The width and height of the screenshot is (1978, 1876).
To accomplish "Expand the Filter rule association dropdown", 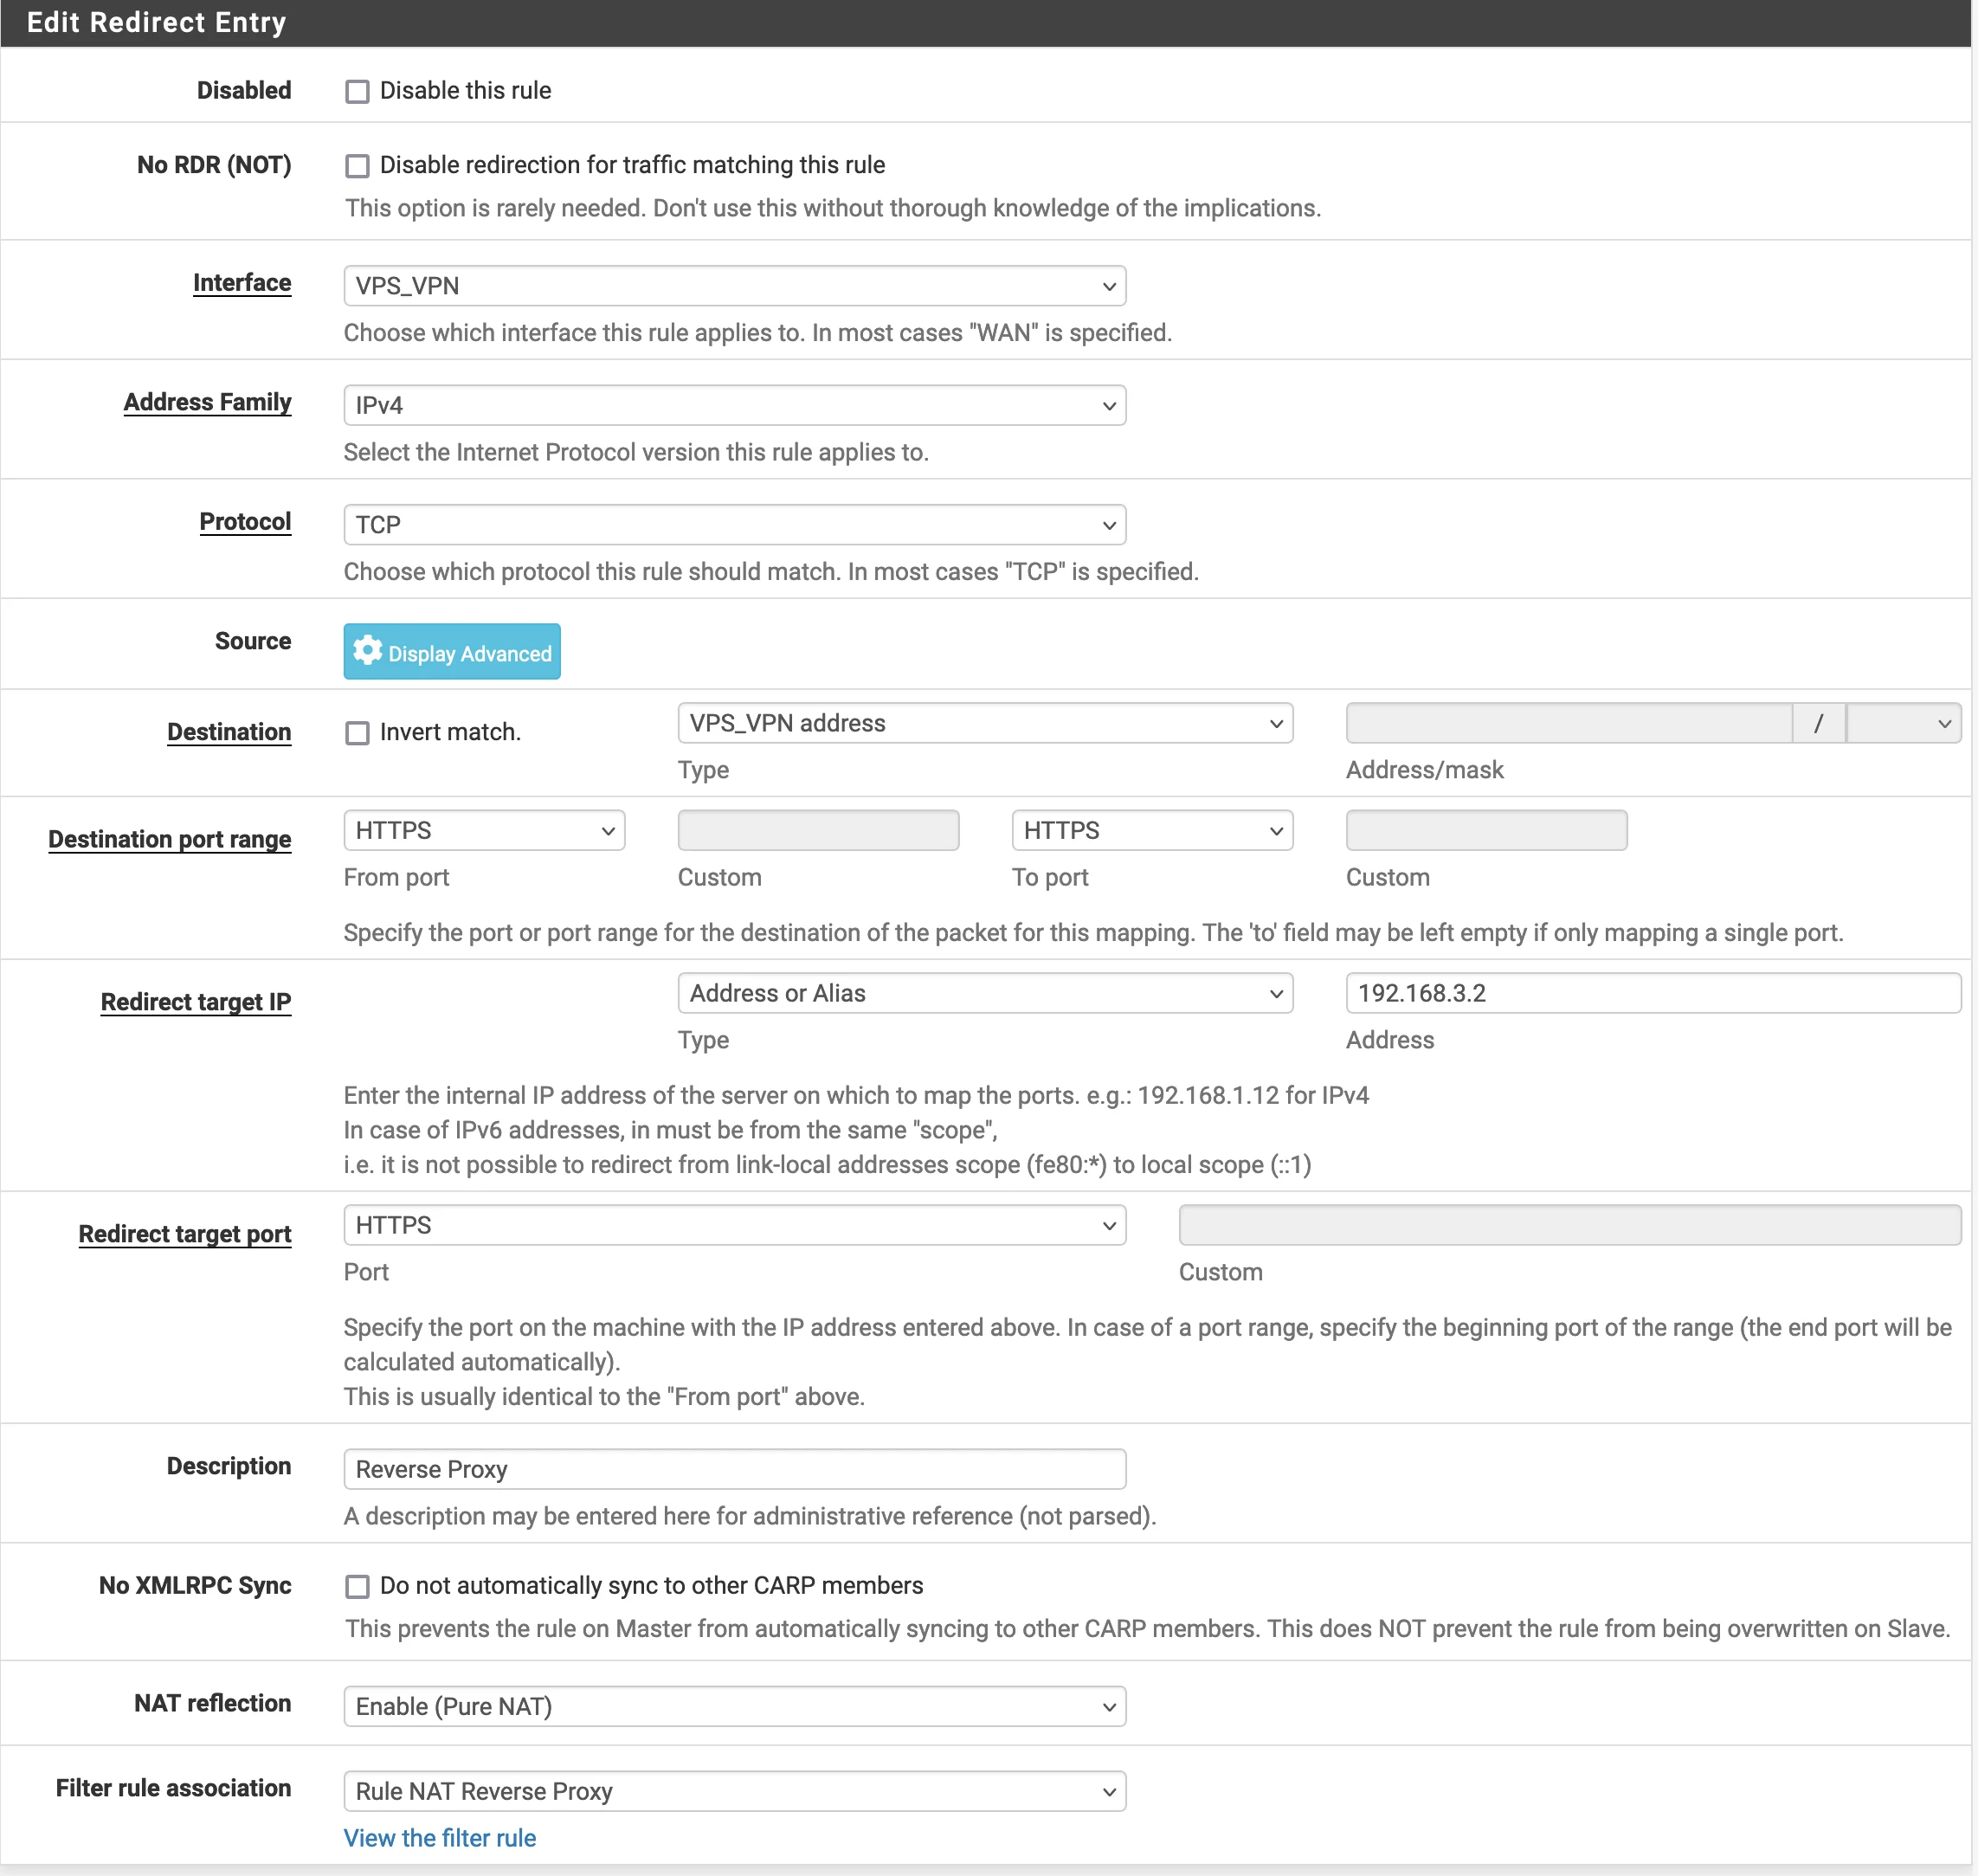I will pyautogui.click(x=734, y=1791).
